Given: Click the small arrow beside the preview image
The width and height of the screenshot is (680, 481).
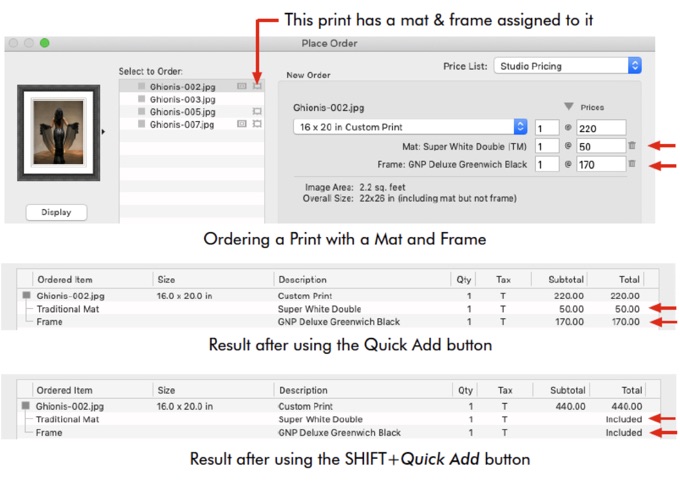Looking at the screenshot, I should click(105, 130).
